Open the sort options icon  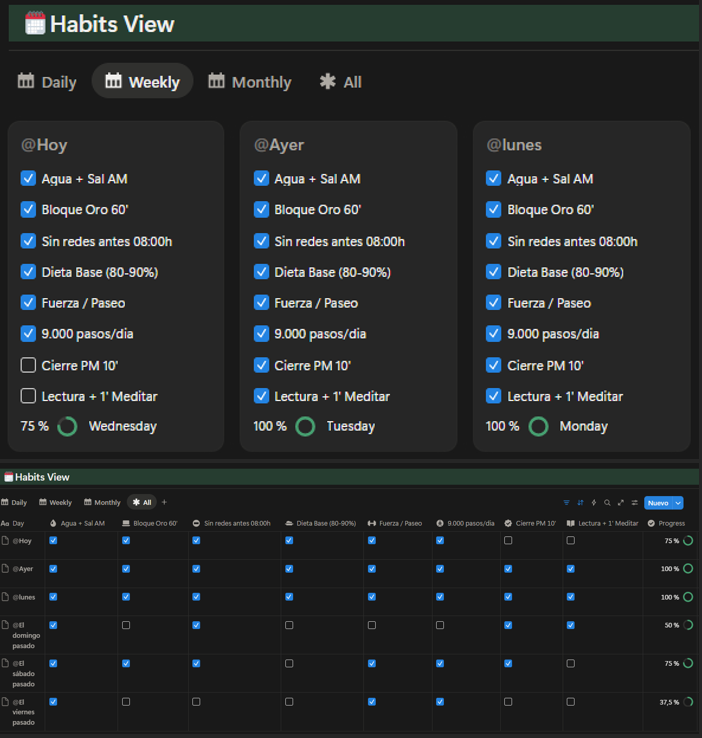(x=580, y=503)
